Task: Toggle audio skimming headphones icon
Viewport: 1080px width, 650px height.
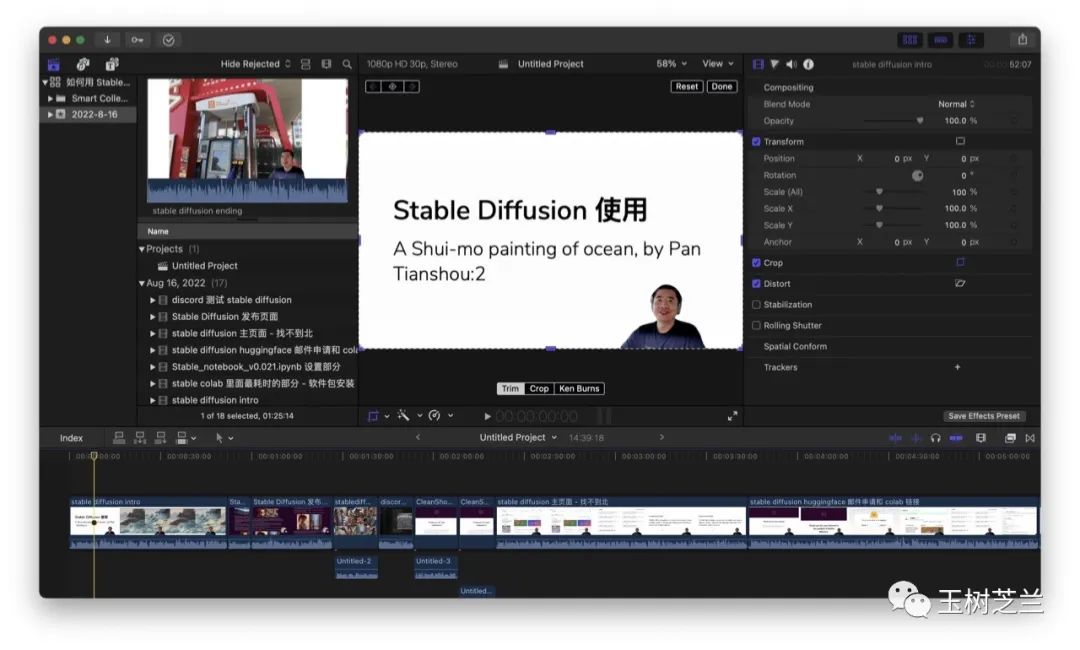Action: pyautogui.click(x=935, y=438)
